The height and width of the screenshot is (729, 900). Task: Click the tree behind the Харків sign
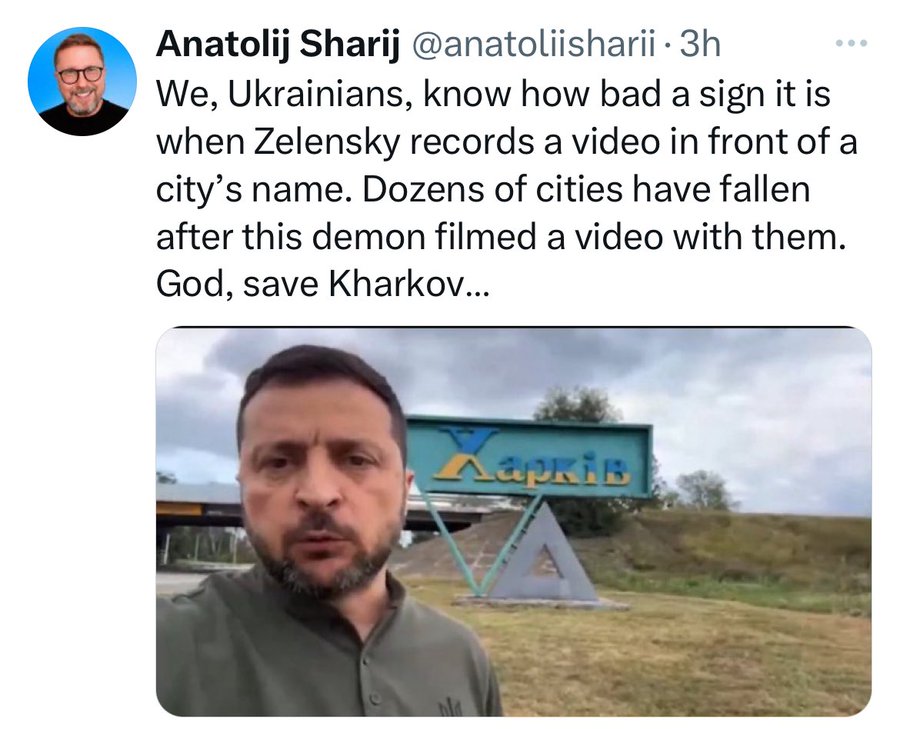(x=577, y=405)
